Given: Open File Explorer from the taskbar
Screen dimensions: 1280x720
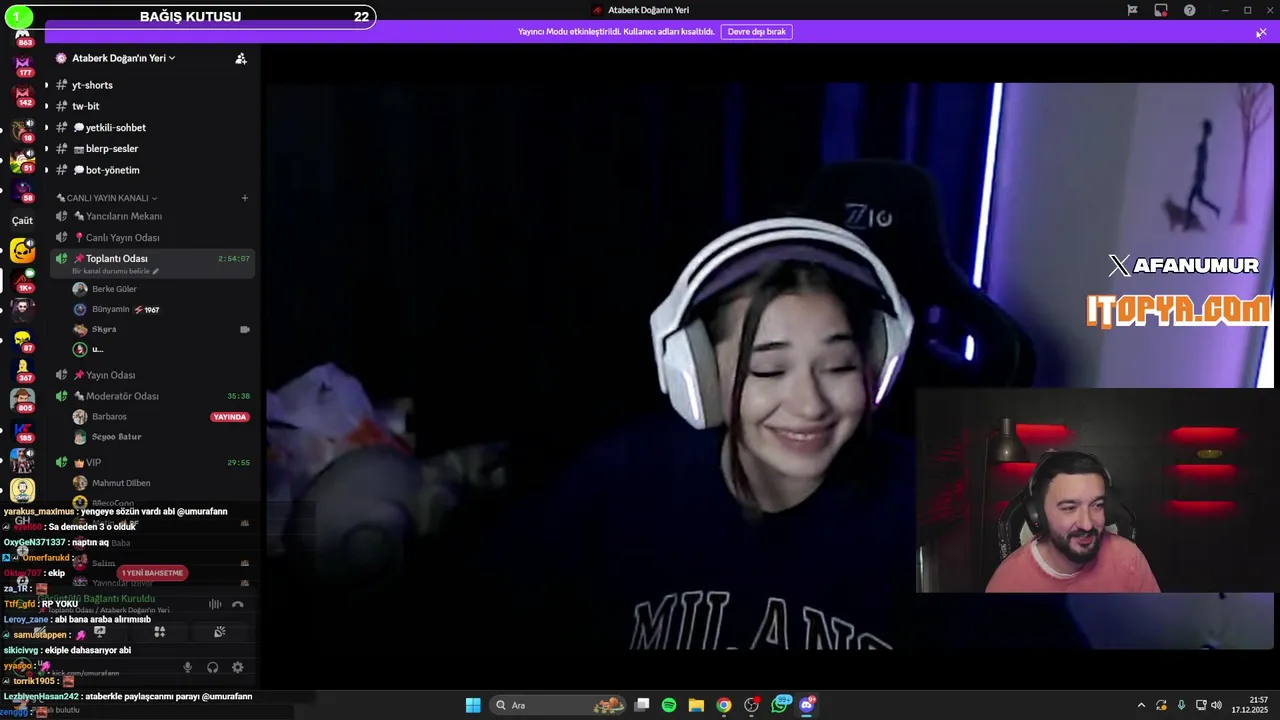Looking at the screenshot, I should (x=696, y=705).
